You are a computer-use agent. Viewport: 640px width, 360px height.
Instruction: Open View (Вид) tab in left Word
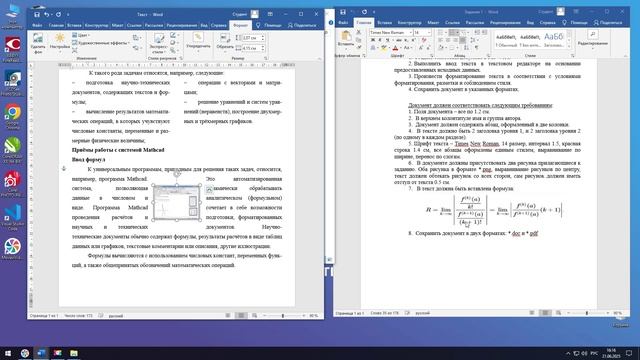204,25
